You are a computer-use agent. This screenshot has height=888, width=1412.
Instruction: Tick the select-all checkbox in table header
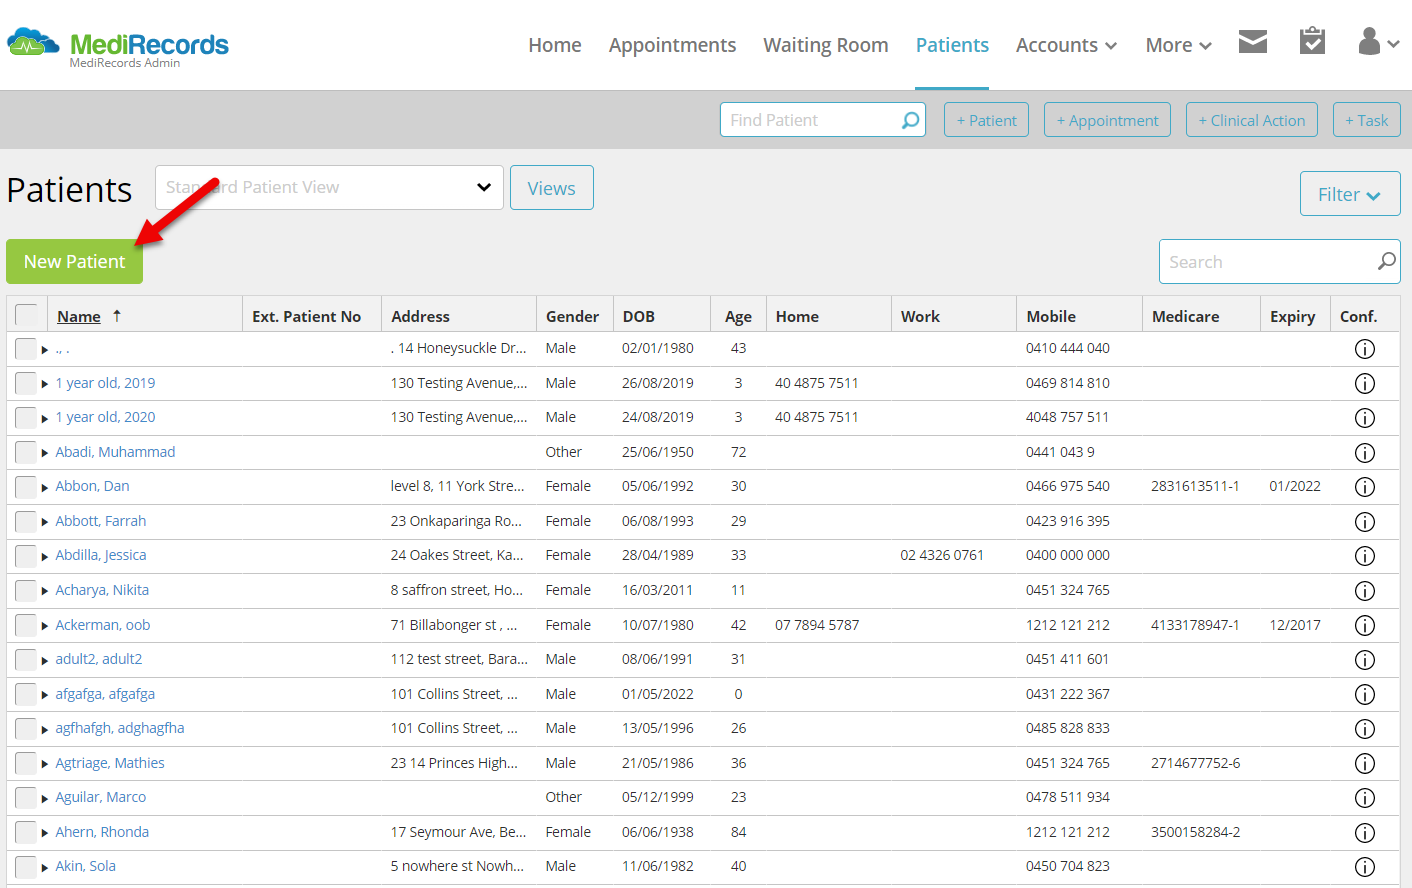click(x=27, y=315)
